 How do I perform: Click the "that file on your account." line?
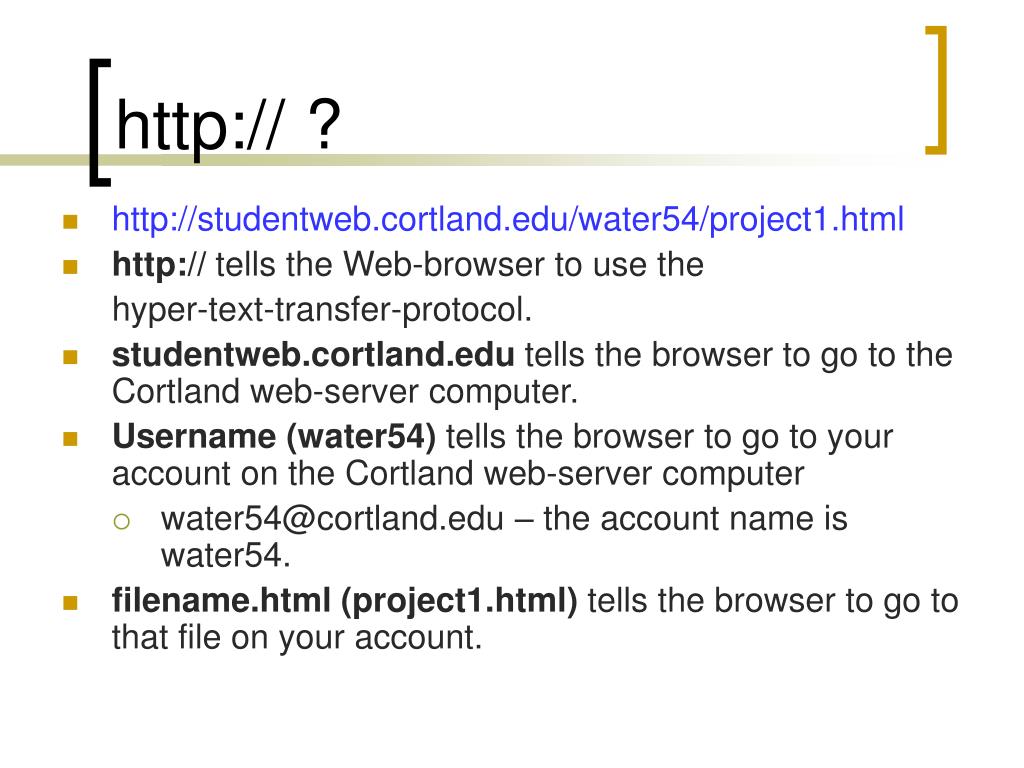[297, 637]
